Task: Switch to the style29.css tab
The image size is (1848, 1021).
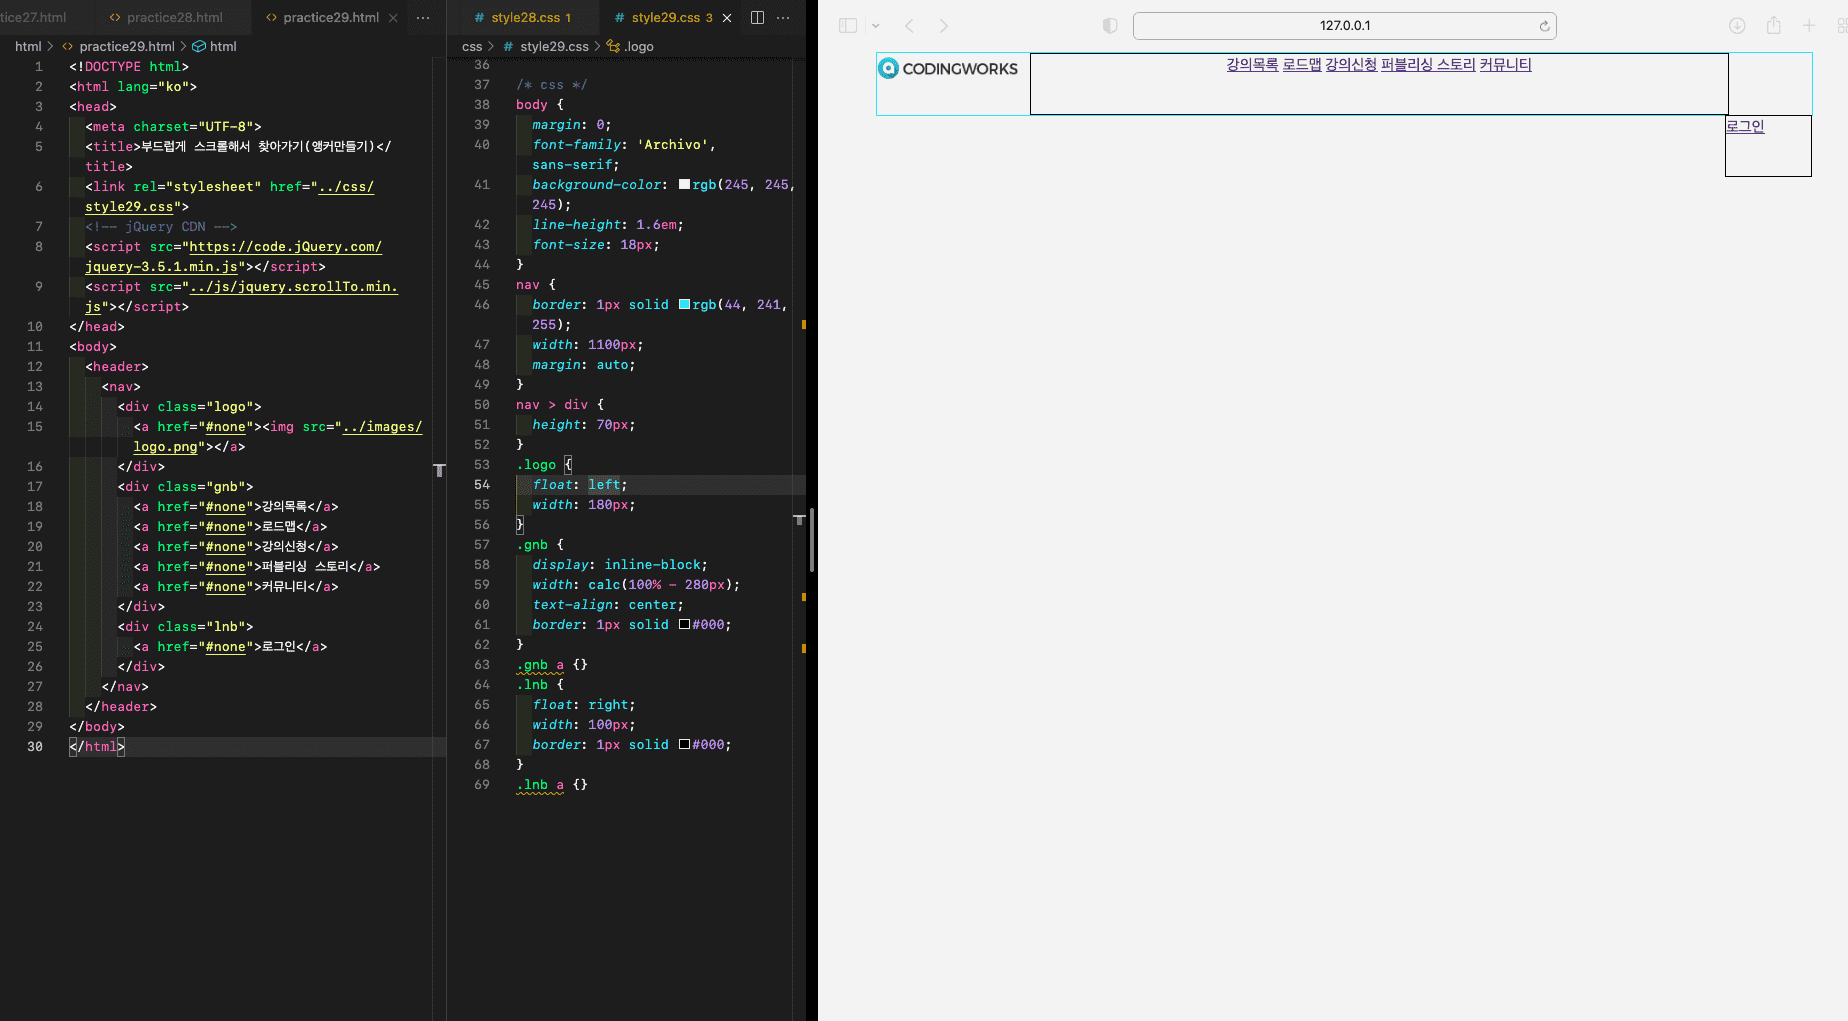Action: [672, 17]
